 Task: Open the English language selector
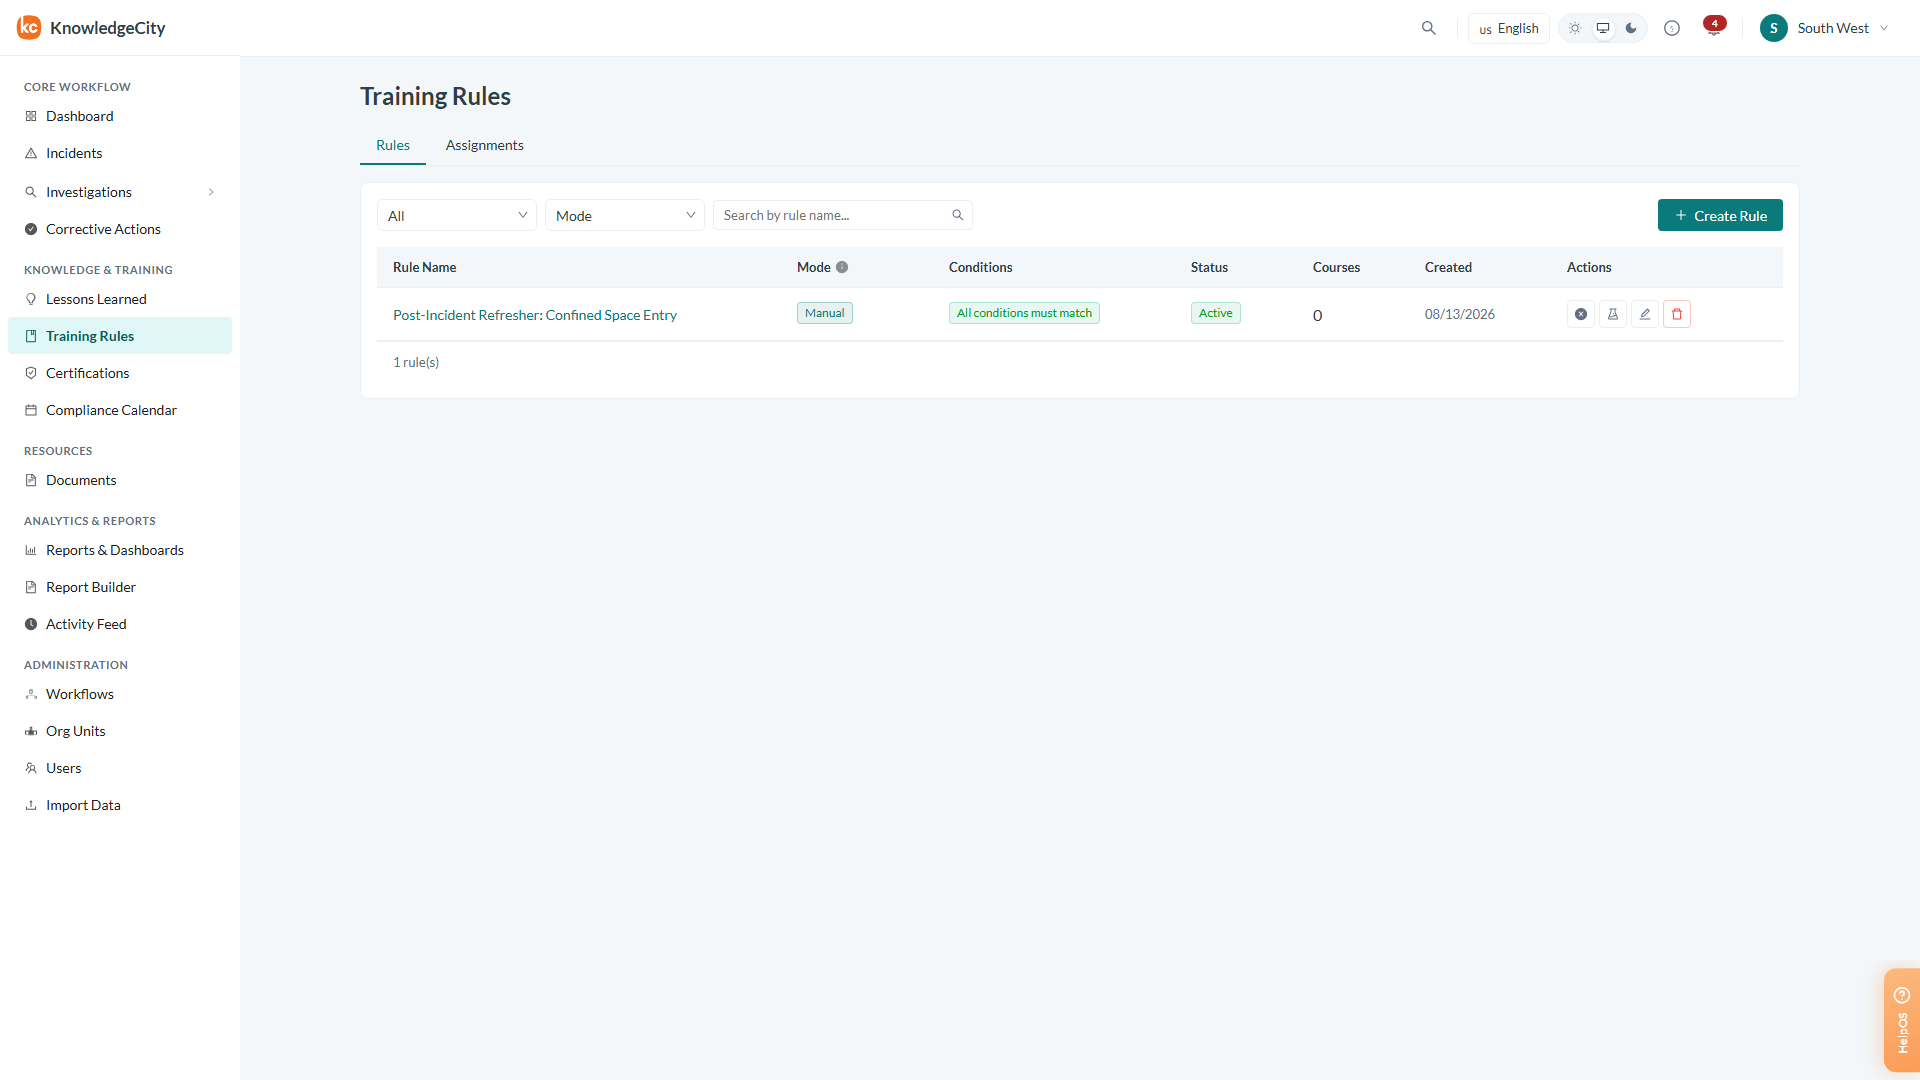point(1509,28)
